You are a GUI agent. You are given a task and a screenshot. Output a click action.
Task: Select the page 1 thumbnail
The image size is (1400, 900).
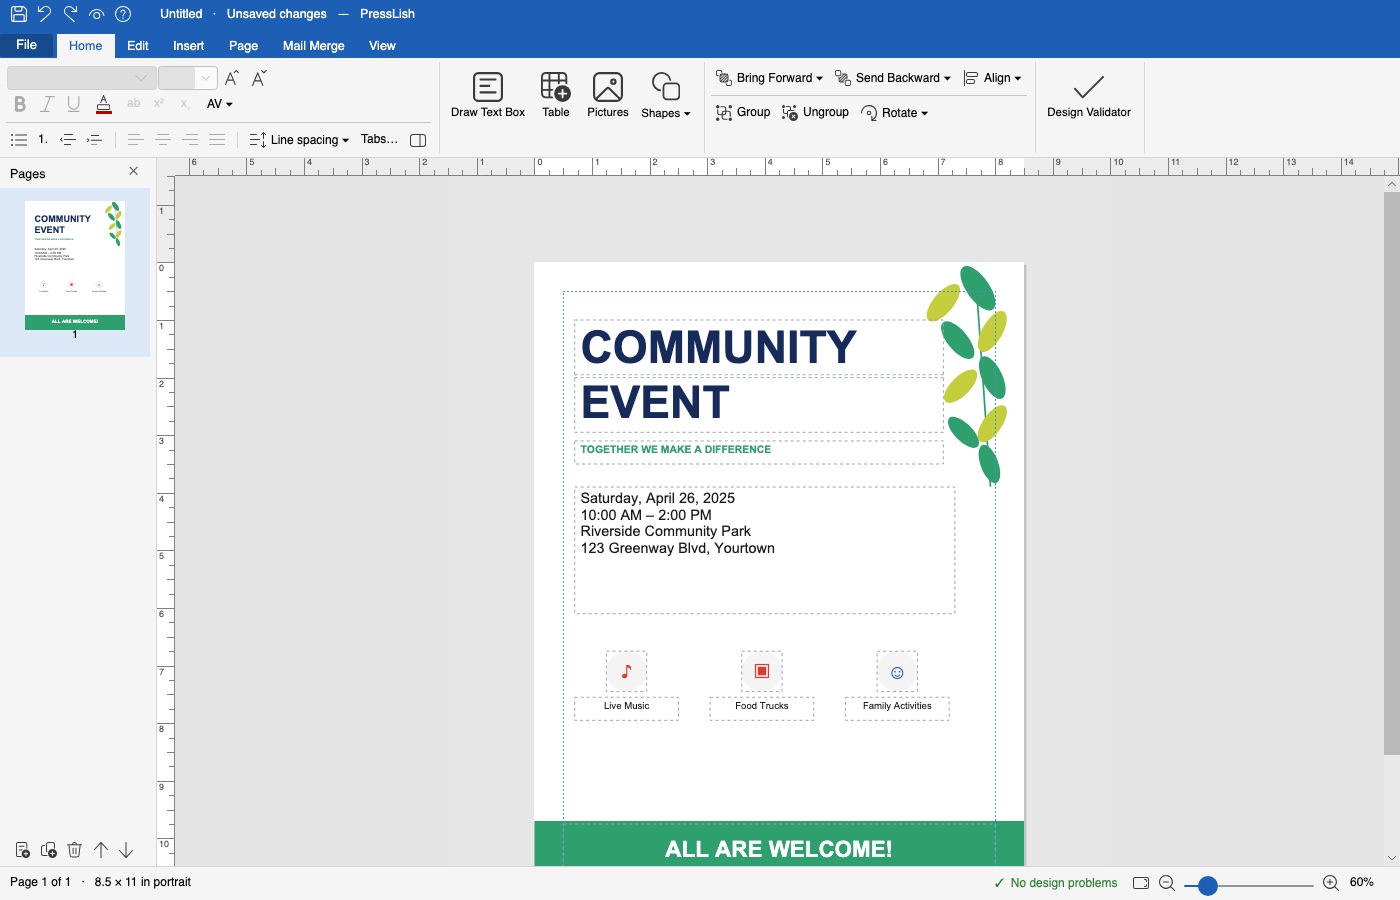tap(75, 265)
